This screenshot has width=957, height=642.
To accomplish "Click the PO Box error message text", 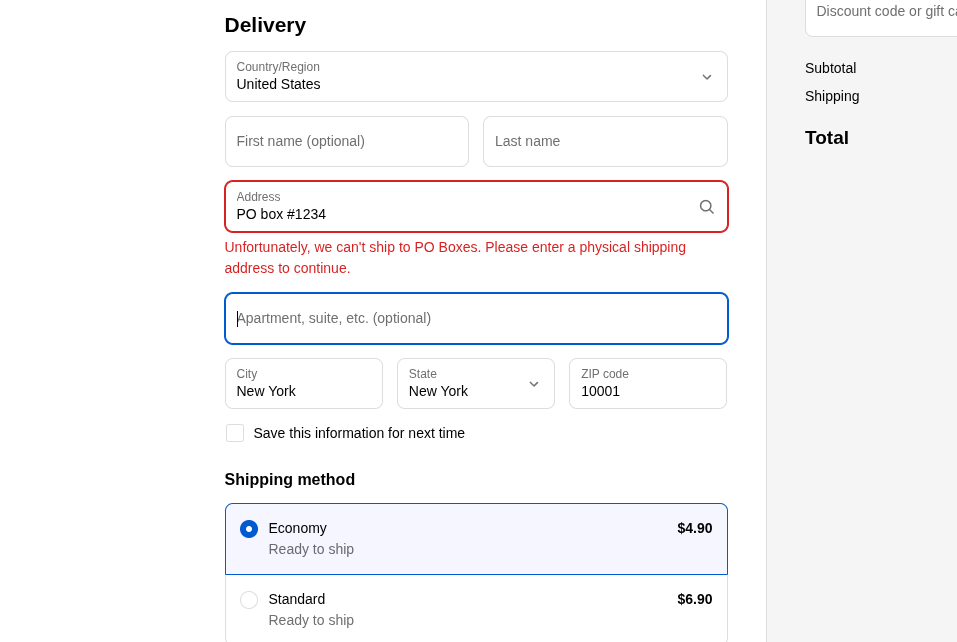I will 455,257.
